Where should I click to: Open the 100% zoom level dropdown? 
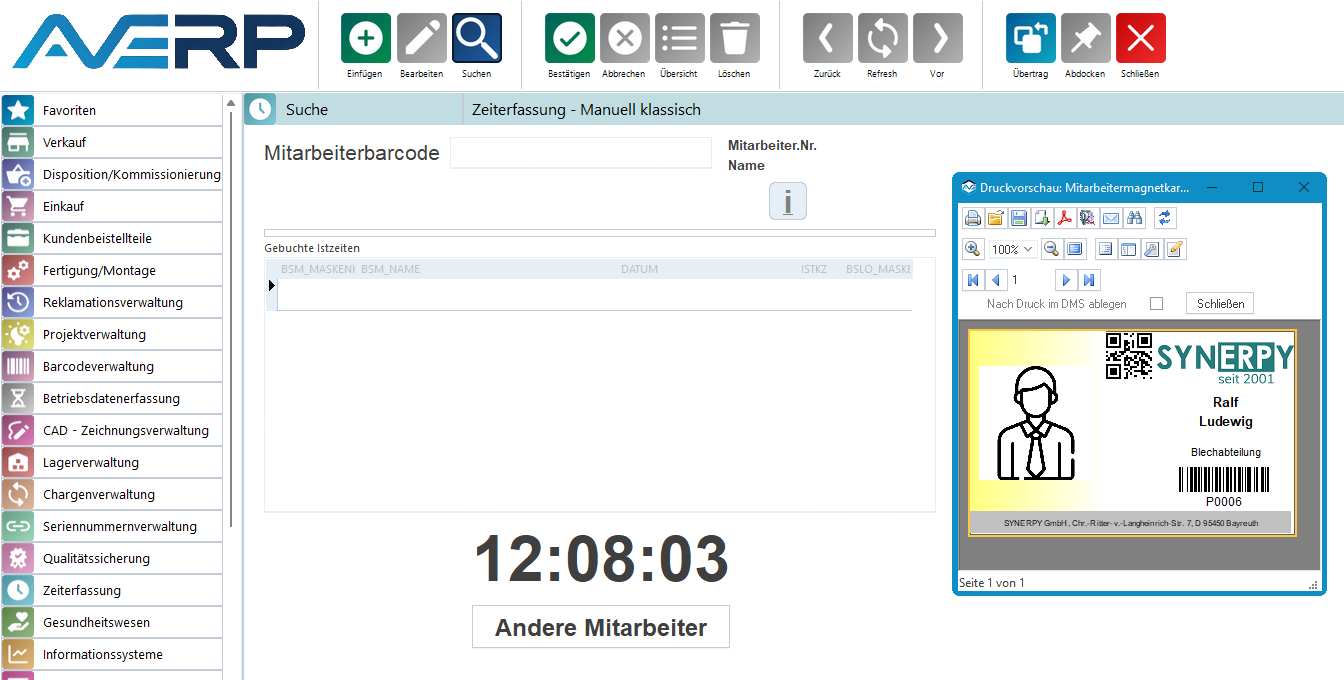1012,249
